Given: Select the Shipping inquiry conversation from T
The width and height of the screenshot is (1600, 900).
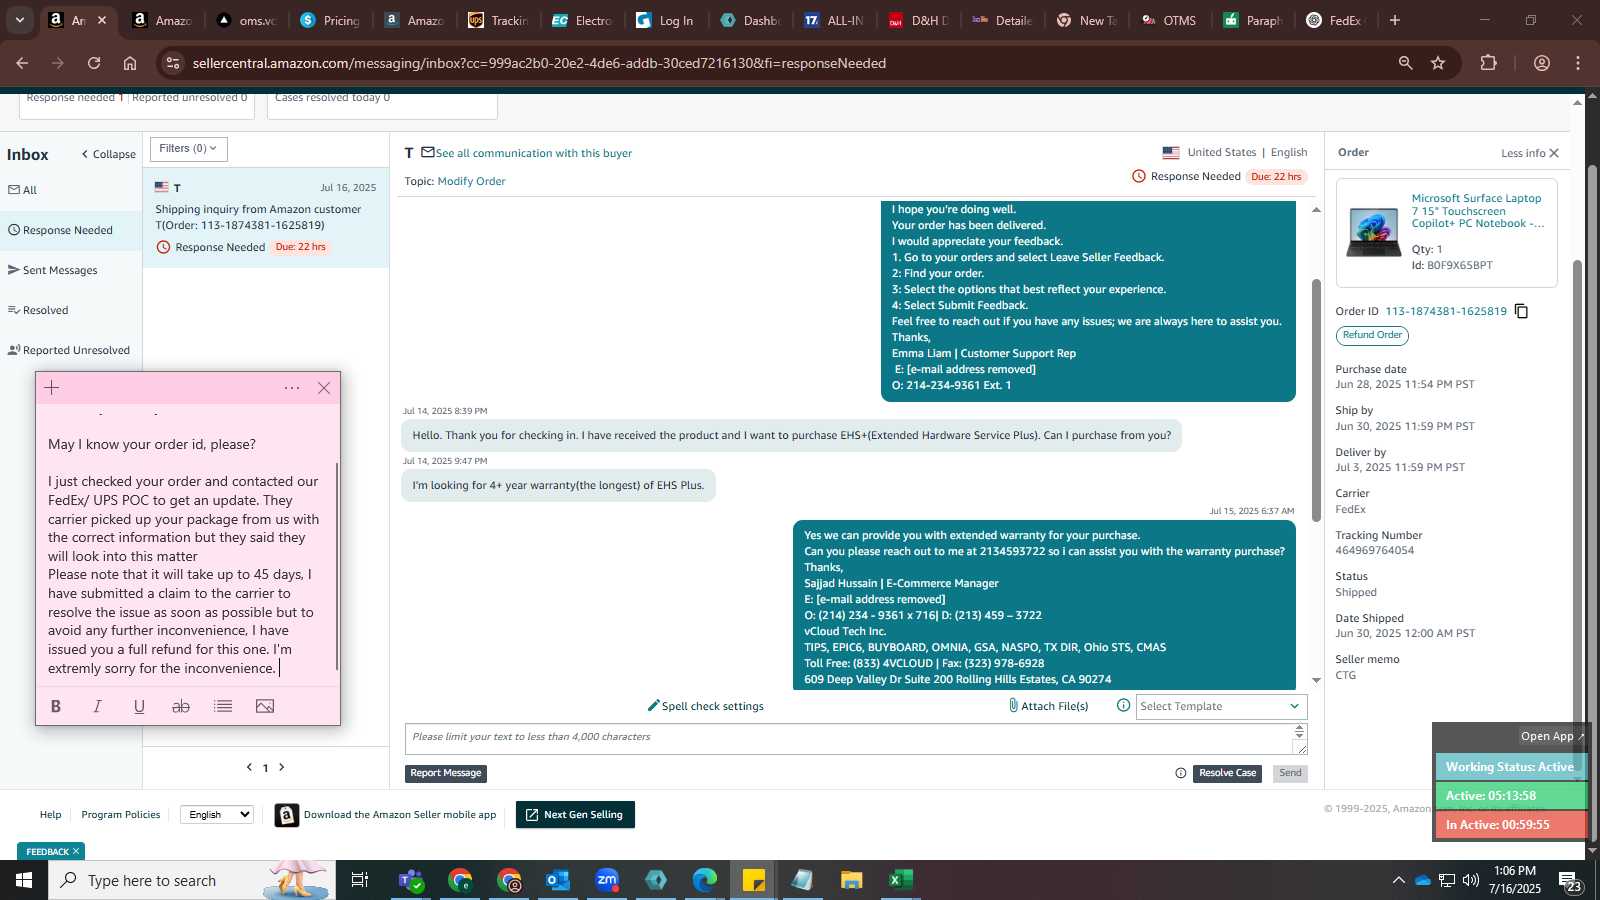Looking at the screenshot, I should (266, 217).
